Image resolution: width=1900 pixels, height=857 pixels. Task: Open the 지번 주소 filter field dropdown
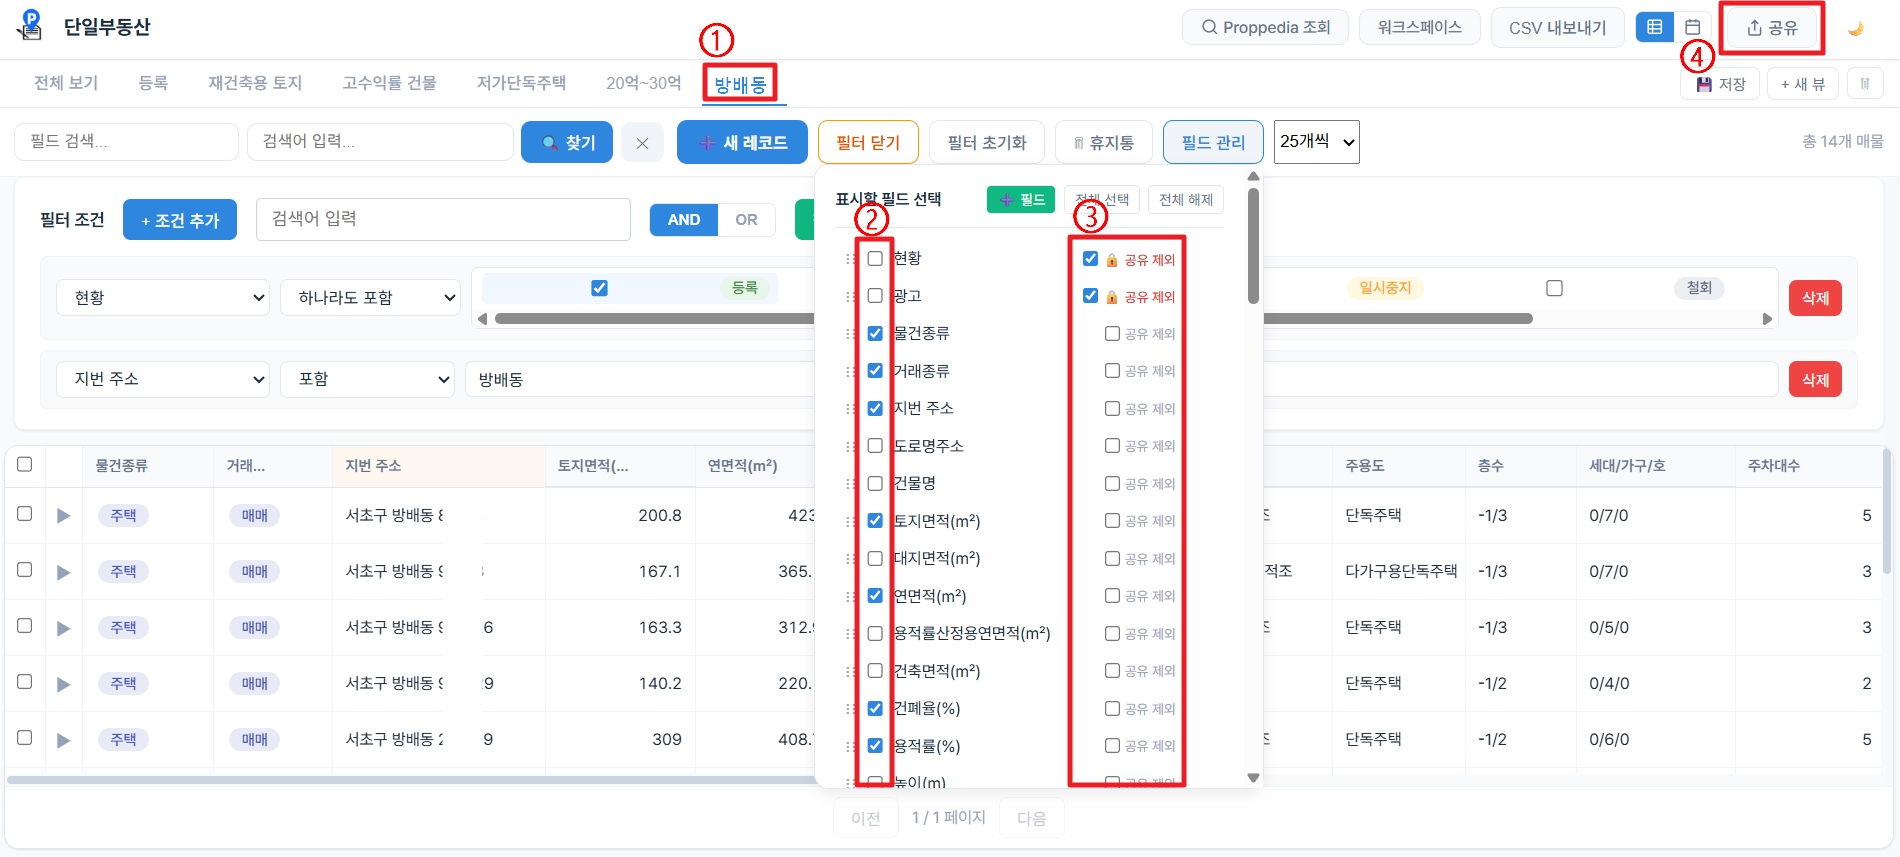(163, 379)
